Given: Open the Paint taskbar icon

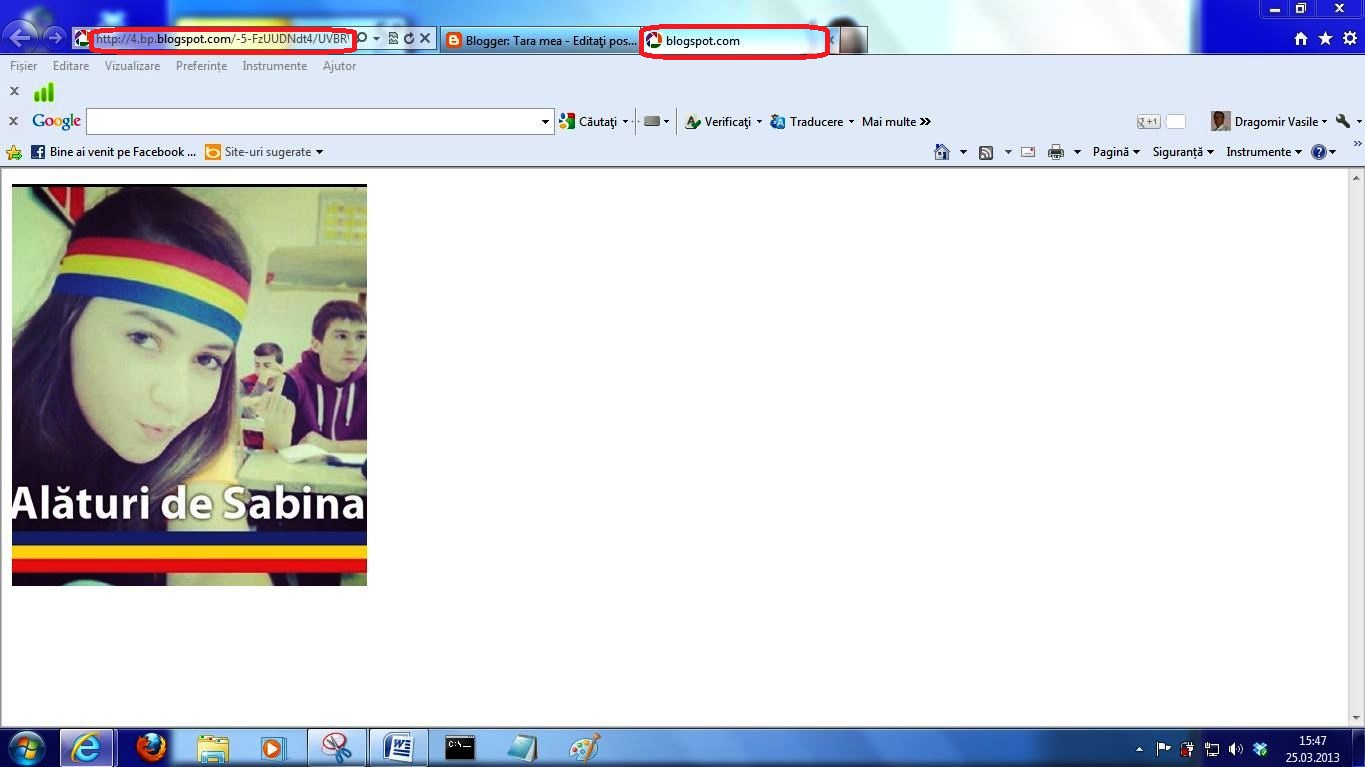Looking at the screenshot, I should click(x=584, y=748).
